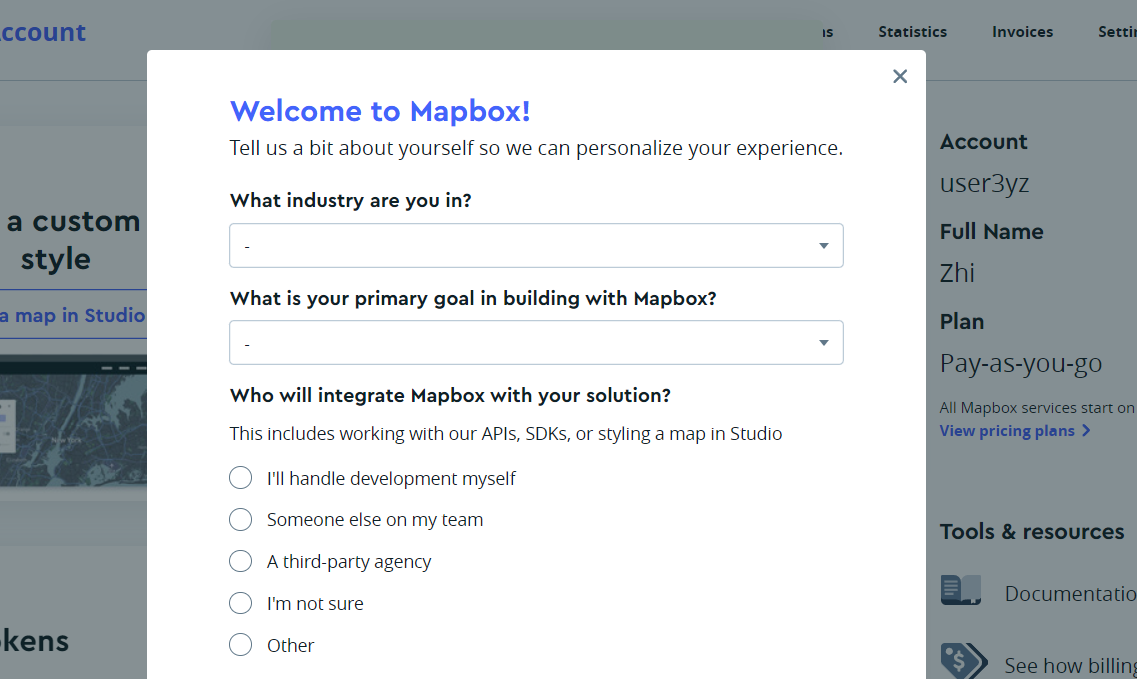Open the Documentation link

(1070, 593)
